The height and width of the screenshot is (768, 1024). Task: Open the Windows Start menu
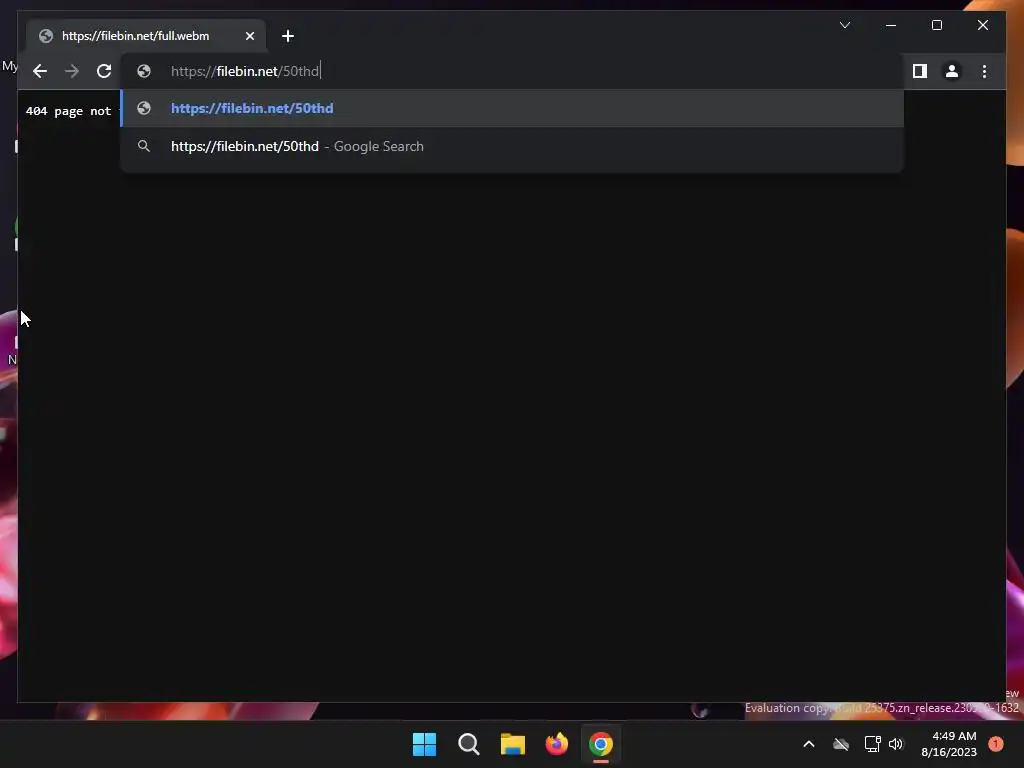tap(424, 744)
